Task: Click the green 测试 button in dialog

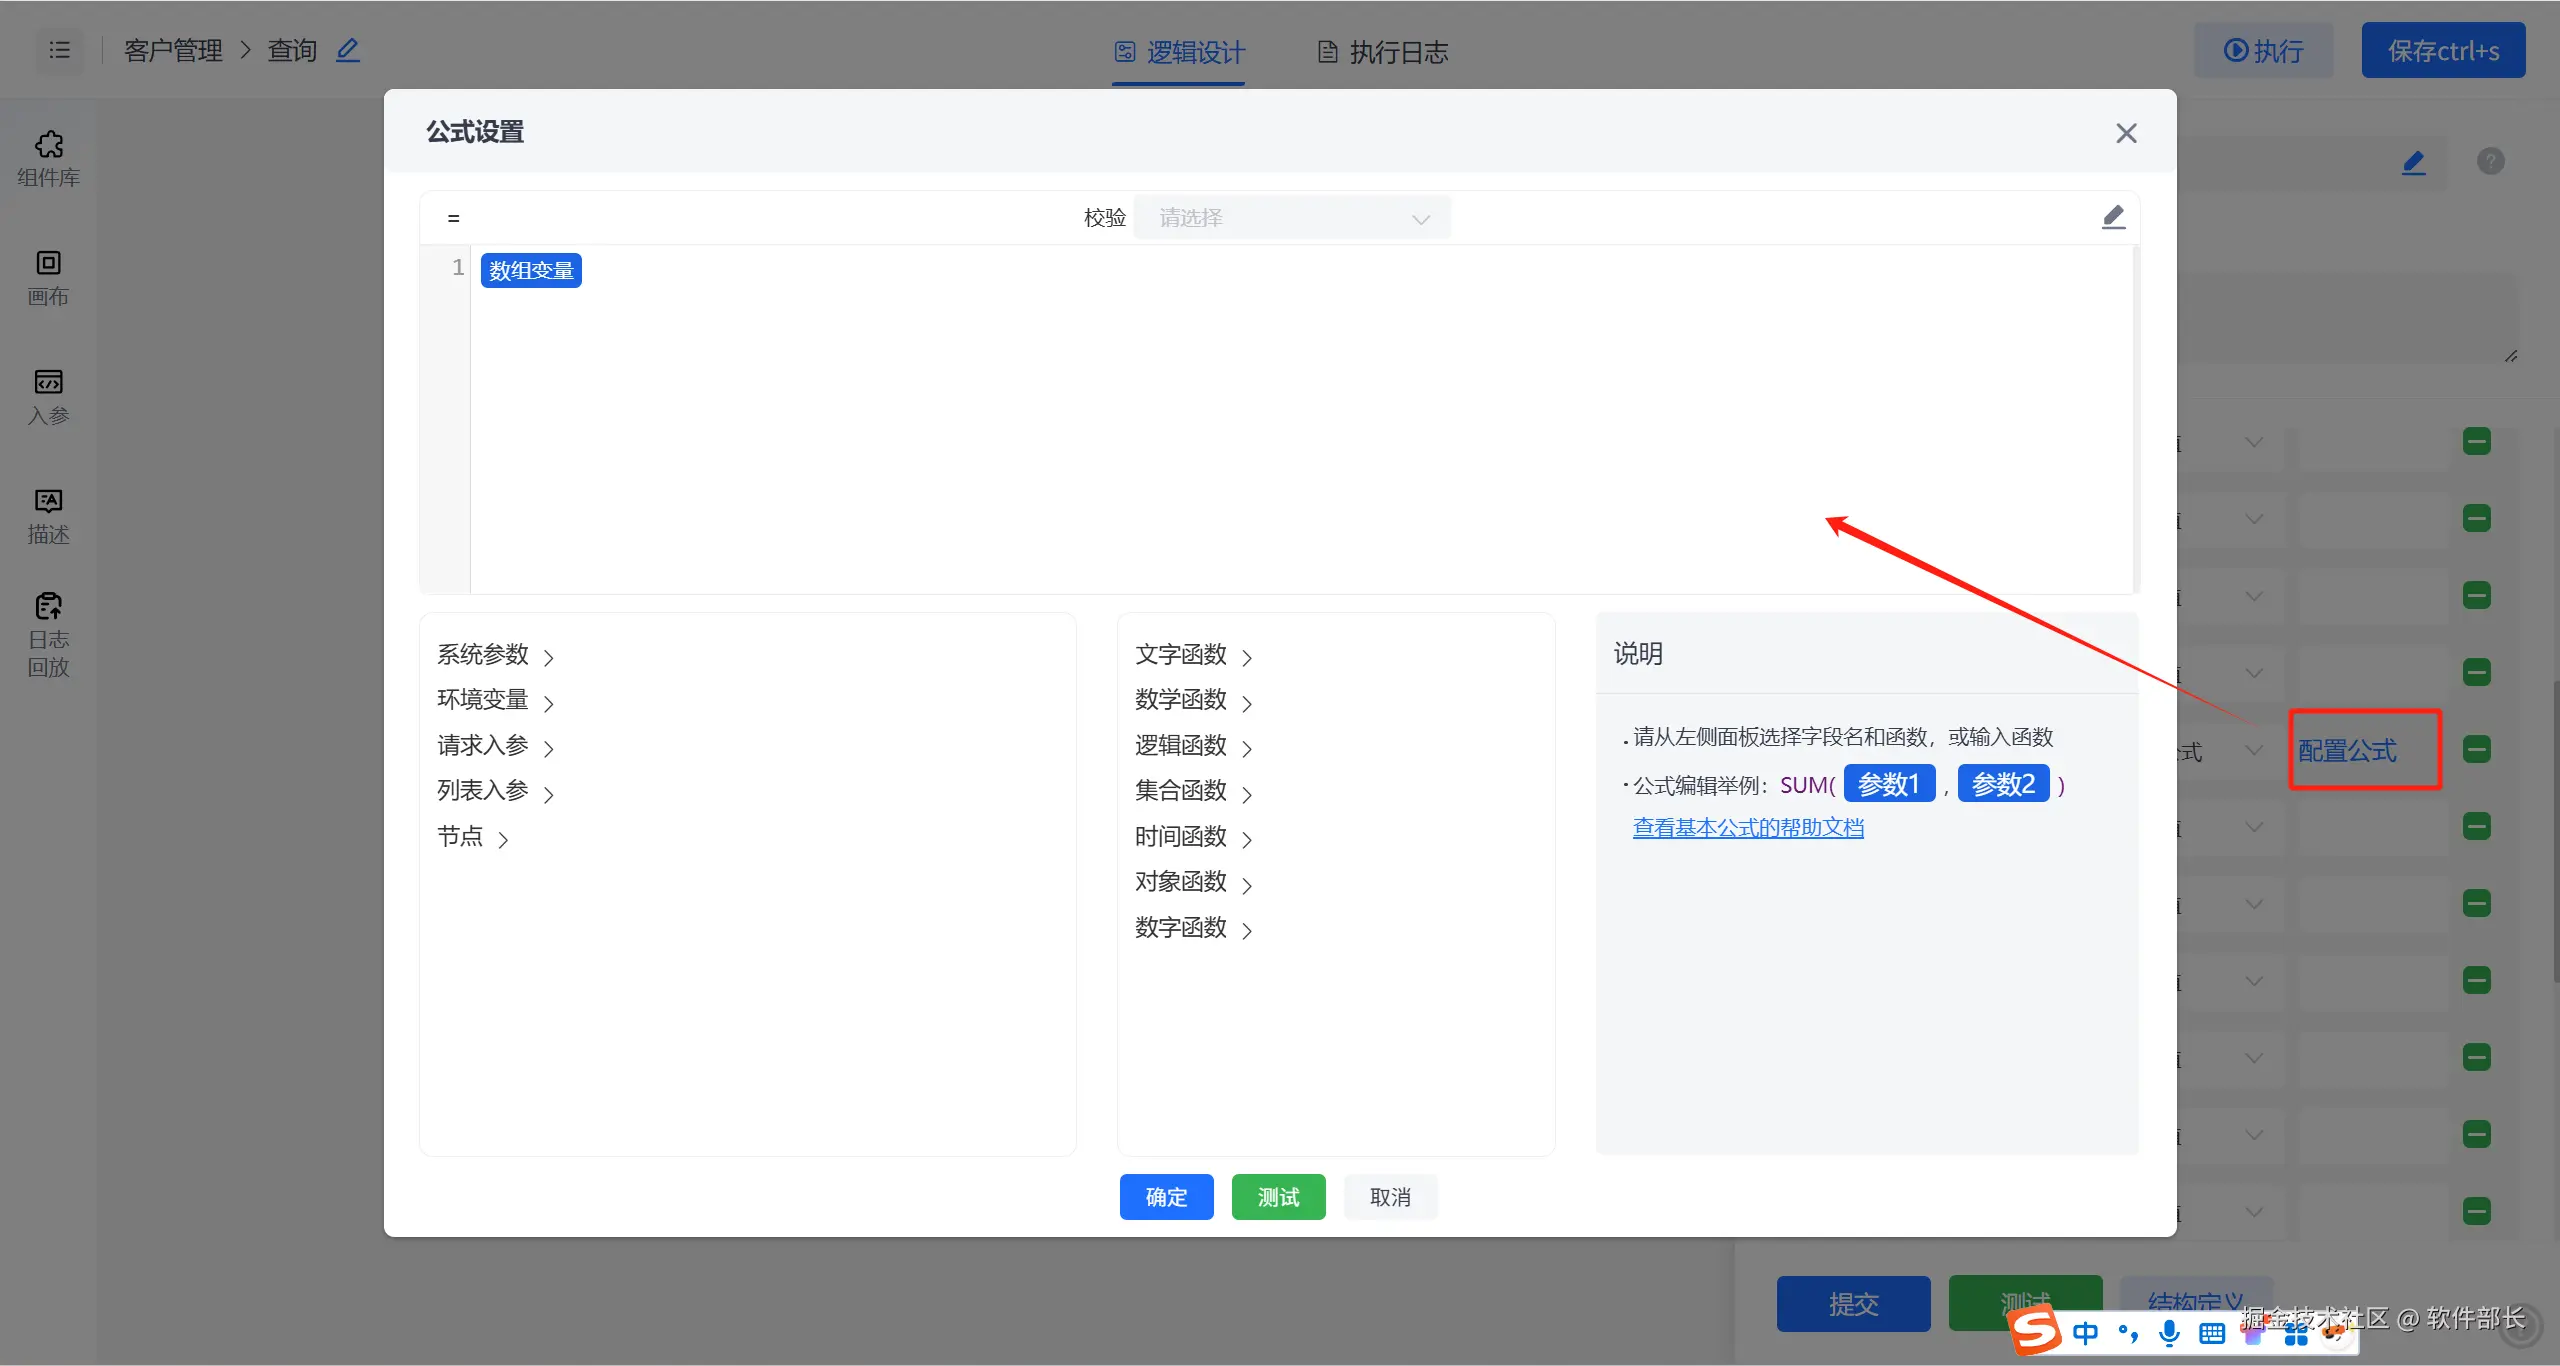Action: (x=1278, y=1197)
